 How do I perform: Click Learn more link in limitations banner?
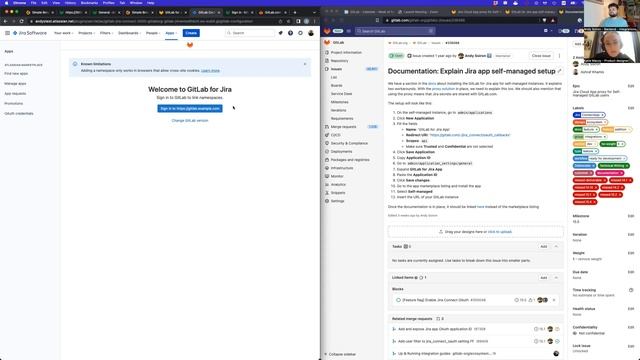point(210,71)
